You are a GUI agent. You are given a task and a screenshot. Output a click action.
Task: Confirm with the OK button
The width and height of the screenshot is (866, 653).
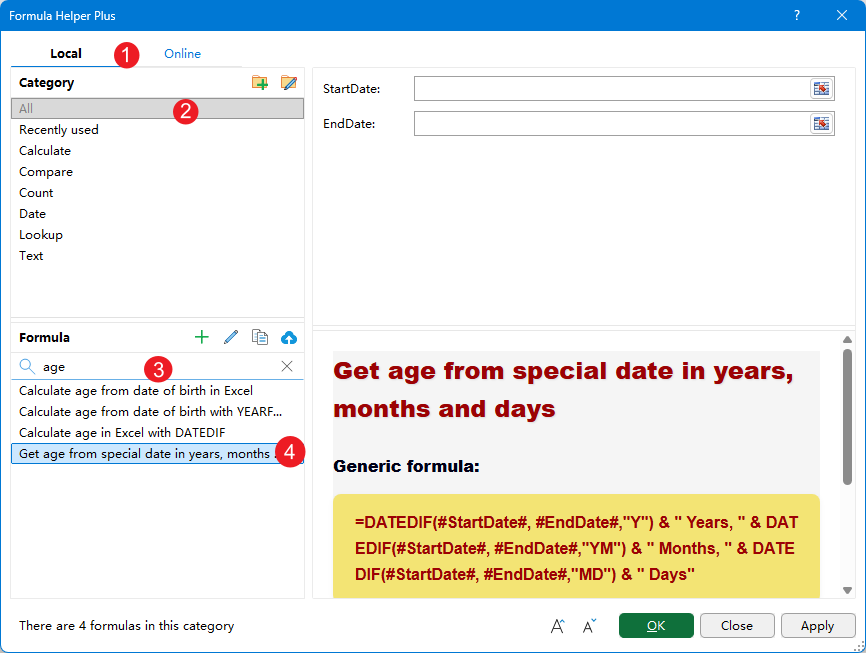coord(656,625)
